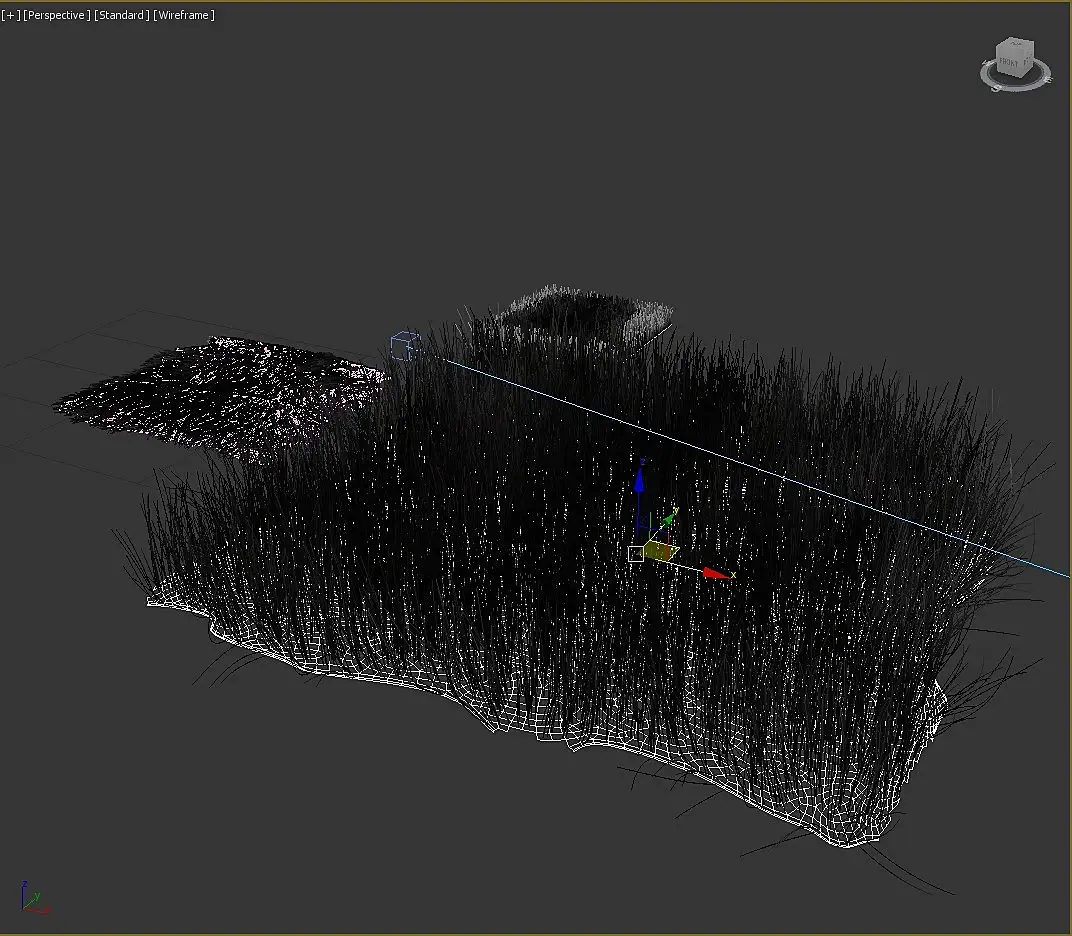This screenshot has width=1072, height=936.
Task: Click the world axis tripod in corner
Action: coord(32,898)
